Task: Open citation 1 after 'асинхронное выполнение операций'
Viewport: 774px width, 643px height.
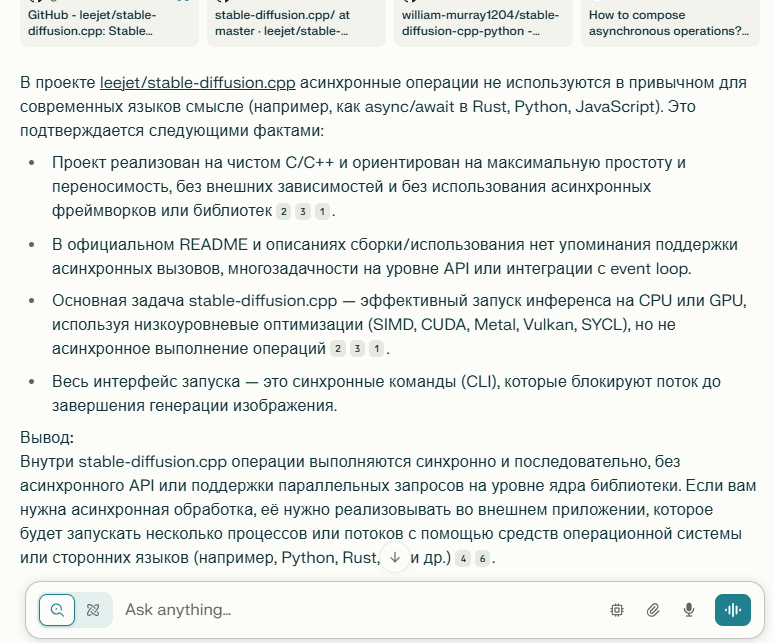Action: [377, 349]
